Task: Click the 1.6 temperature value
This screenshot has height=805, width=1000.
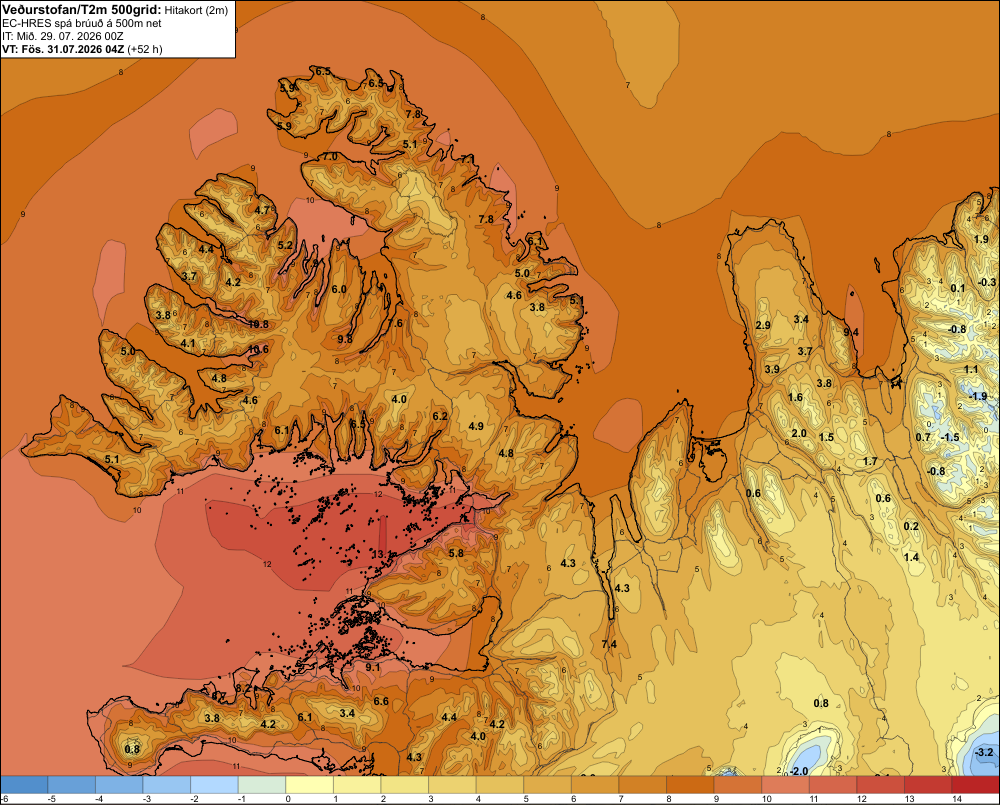Action: pos(795,397)
